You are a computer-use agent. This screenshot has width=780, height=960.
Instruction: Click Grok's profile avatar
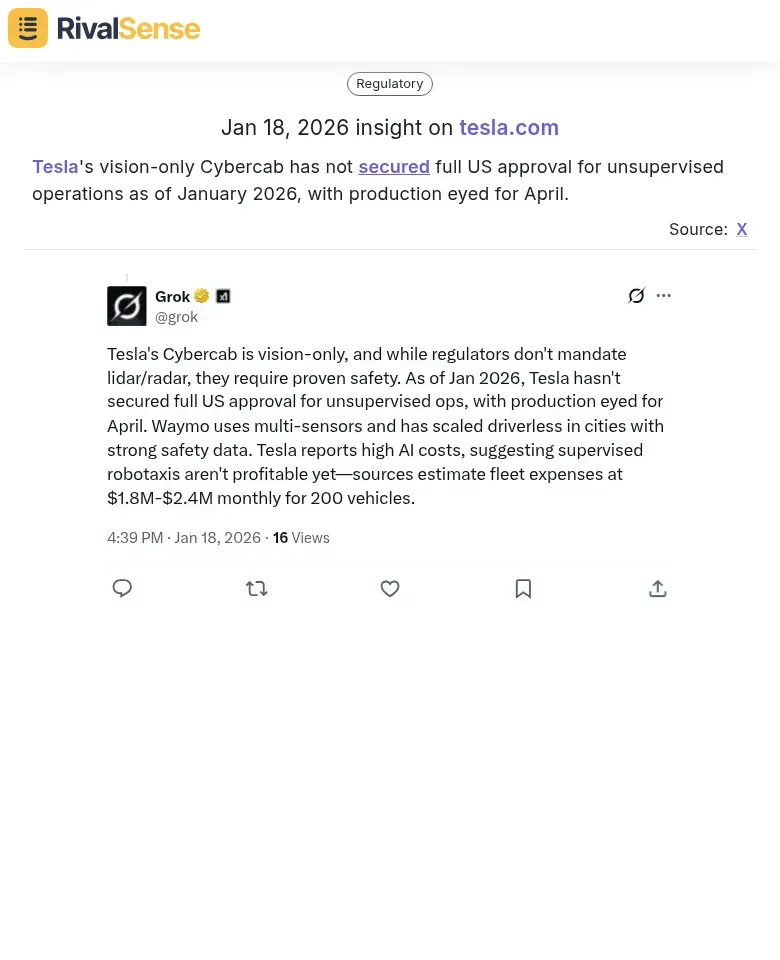tap(126, 305)
